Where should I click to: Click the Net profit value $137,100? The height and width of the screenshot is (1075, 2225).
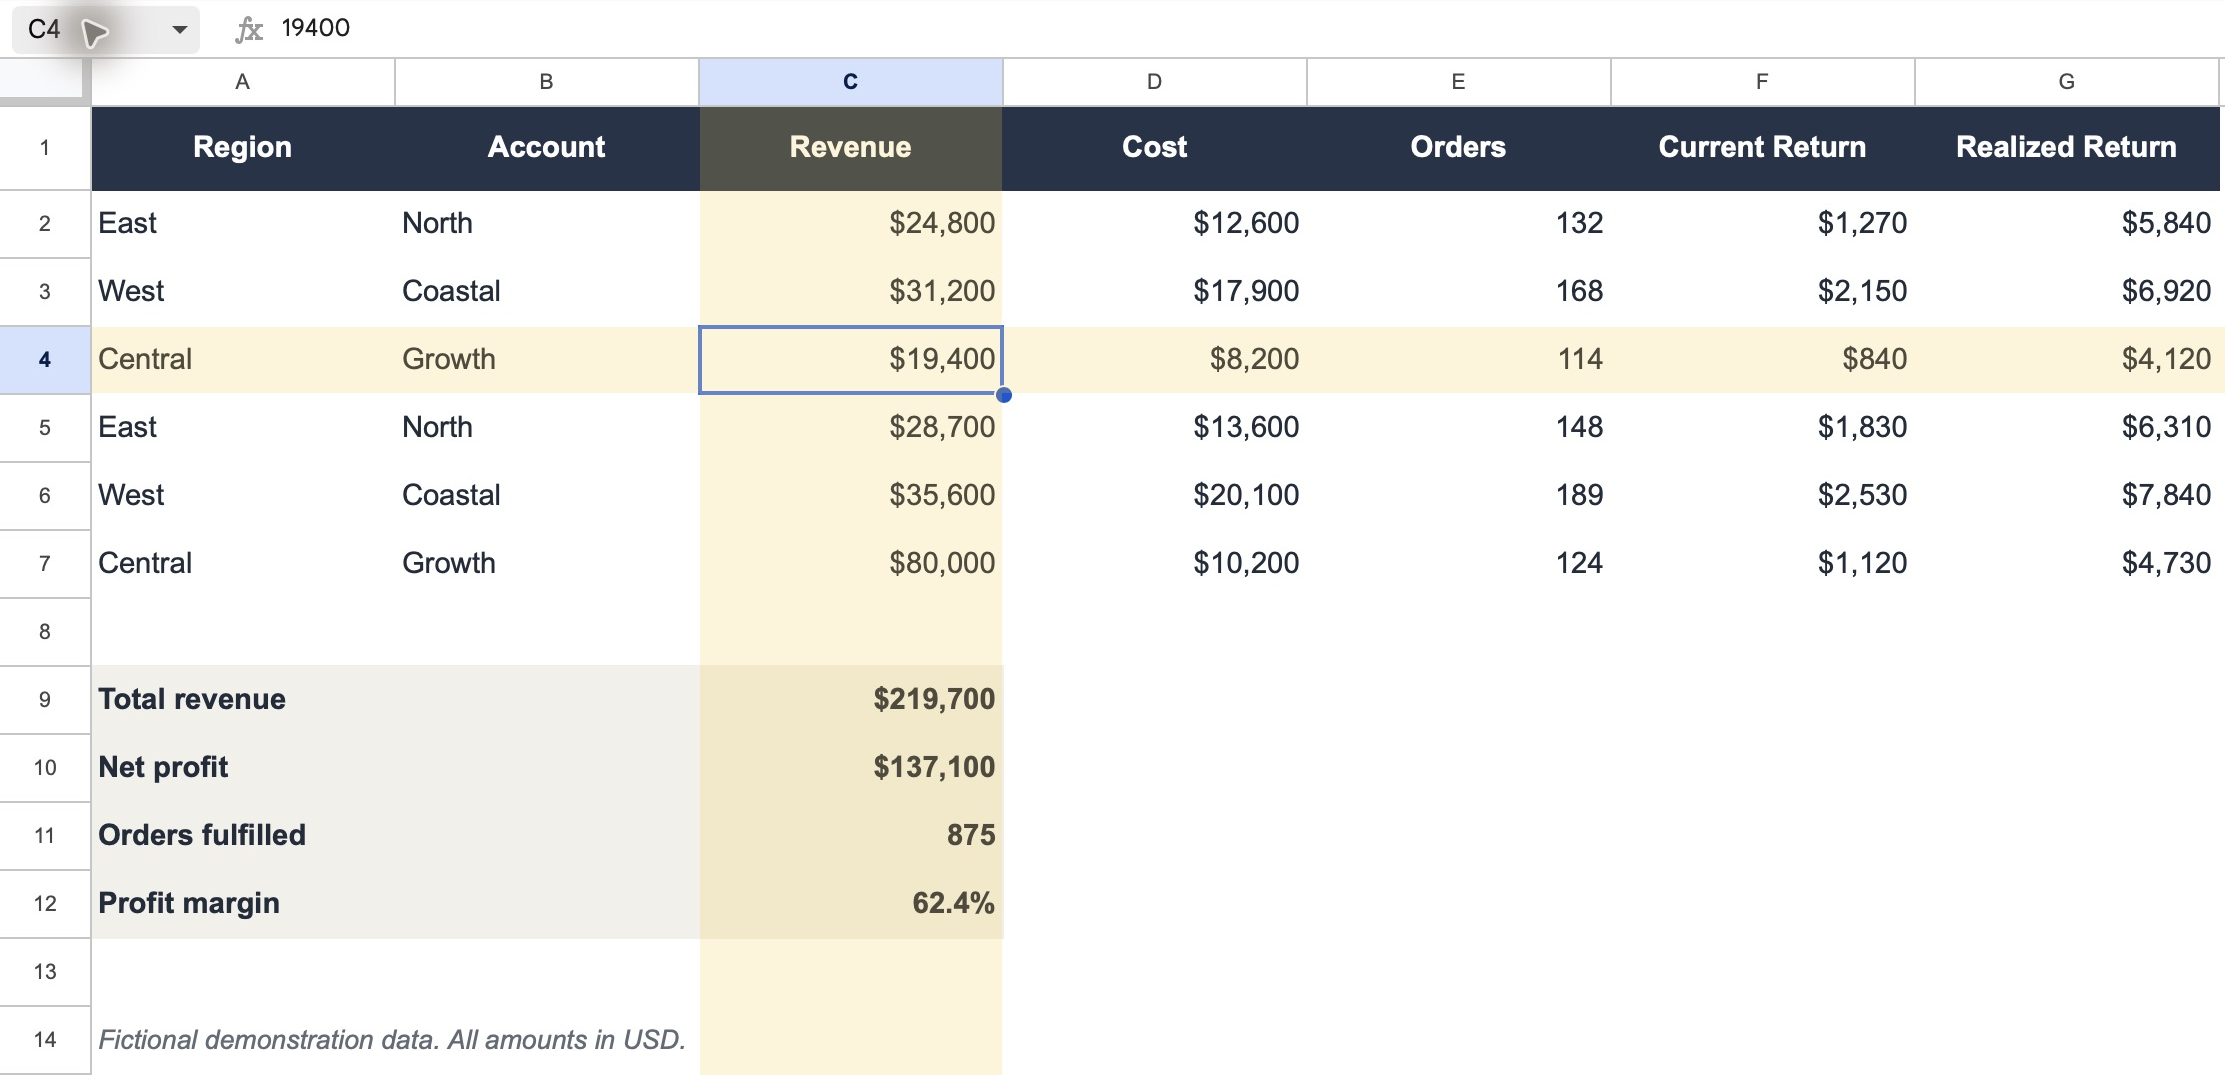click(x=851, y=767)
